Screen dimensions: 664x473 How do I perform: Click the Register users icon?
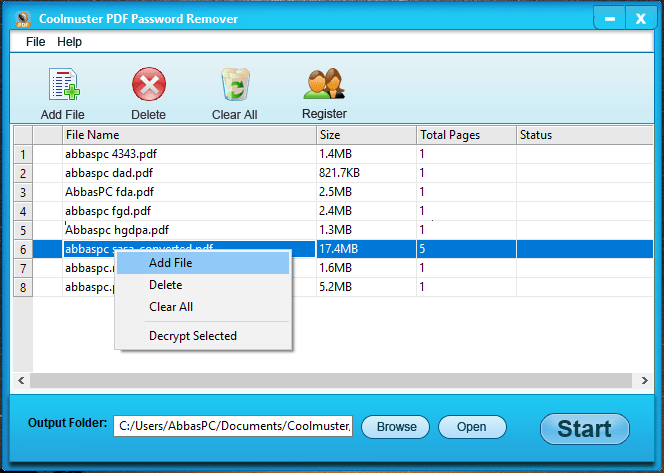point(324,83)
